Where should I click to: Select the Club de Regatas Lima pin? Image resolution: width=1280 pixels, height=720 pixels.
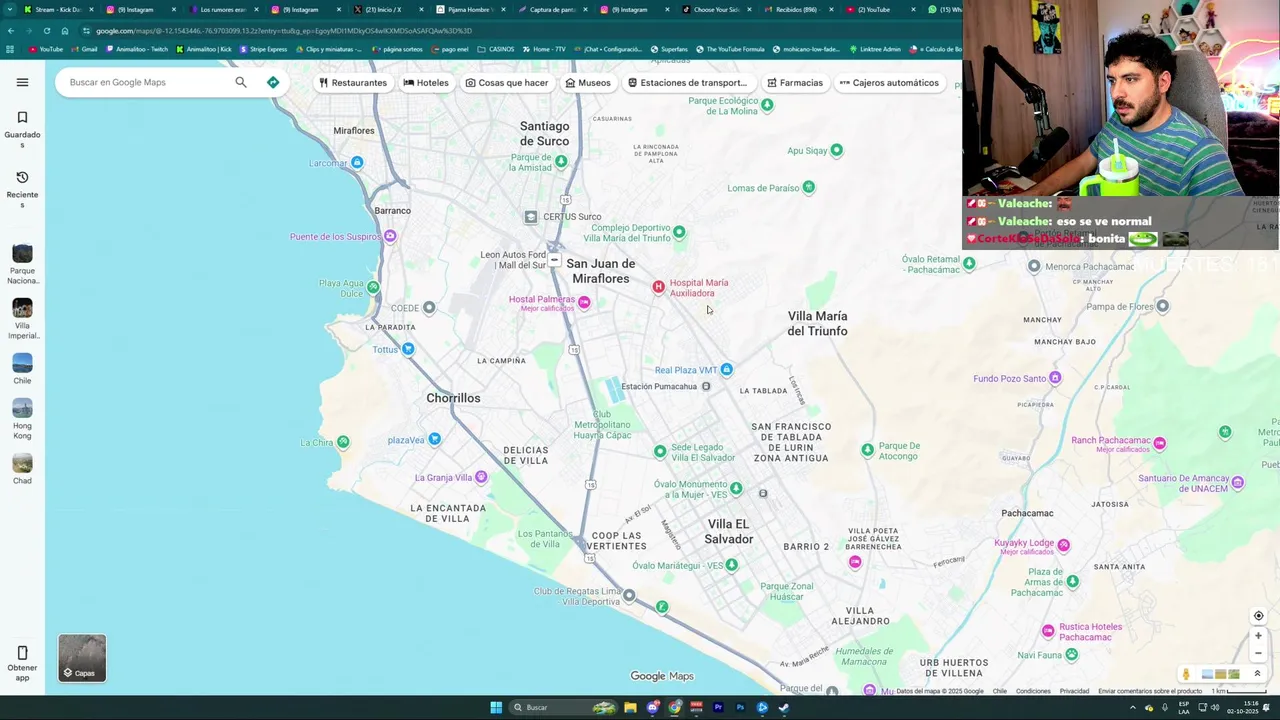[x=628, y=596]
